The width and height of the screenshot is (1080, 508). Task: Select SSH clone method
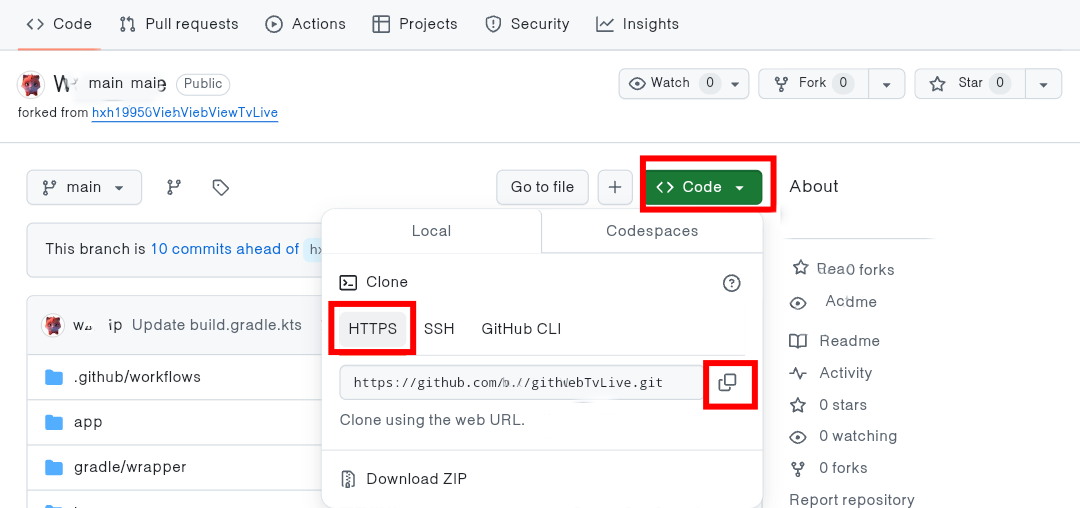[x=439, y=329]
